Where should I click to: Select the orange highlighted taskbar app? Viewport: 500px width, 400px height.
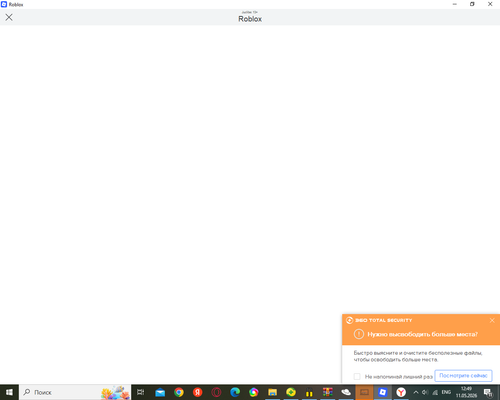pos(364,392)
